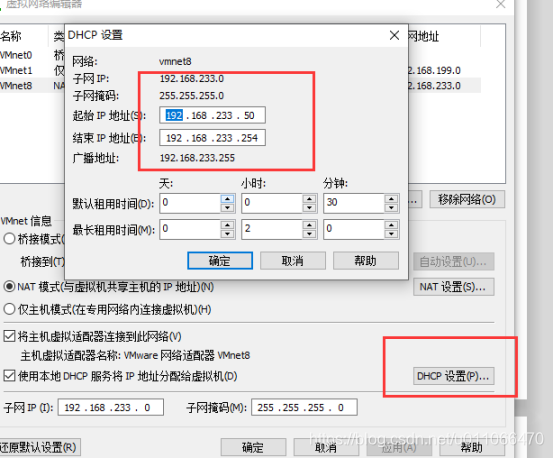554x458 pixels.
Task: Click 确定 in Virtual Network Editor bottom
Action: pos(253,448)
